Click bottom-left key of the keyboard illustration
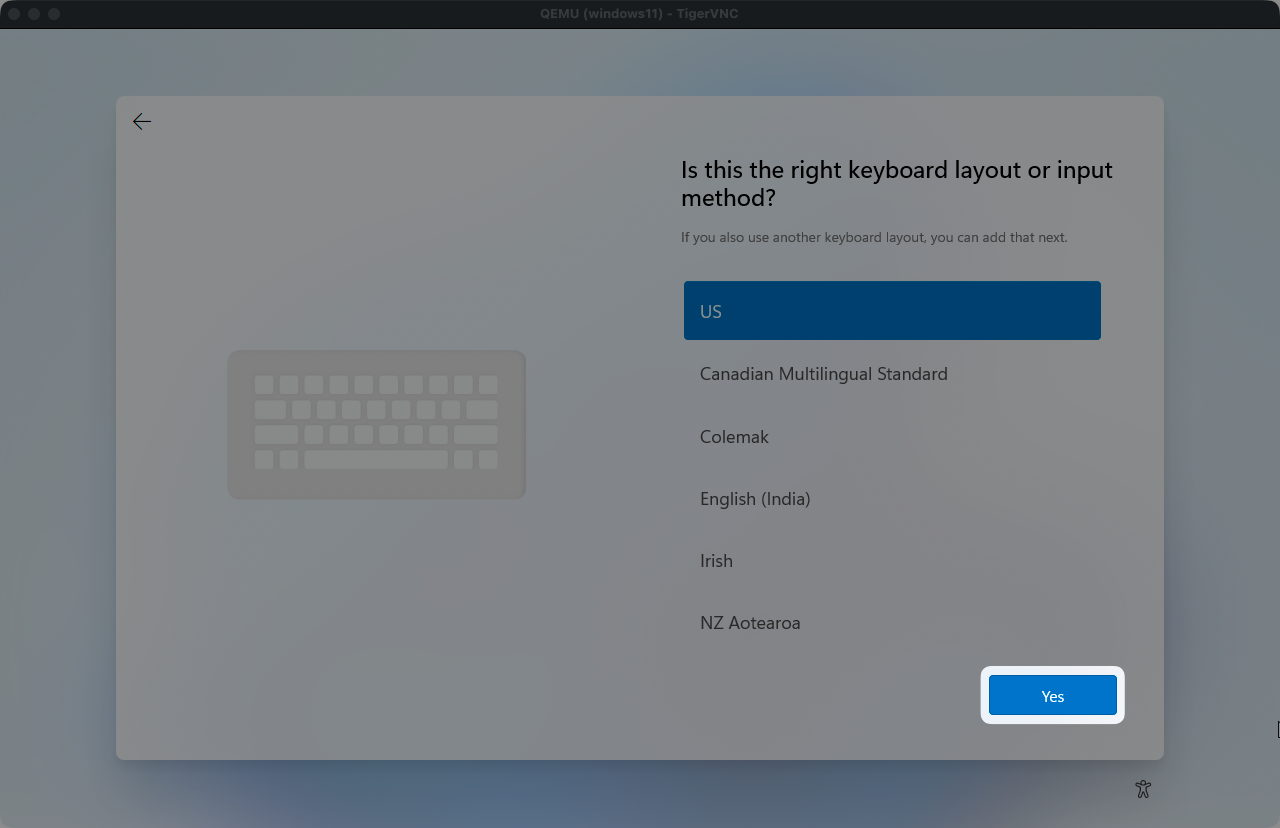Viewport: 1280px width, 828px height. [264, 460]
